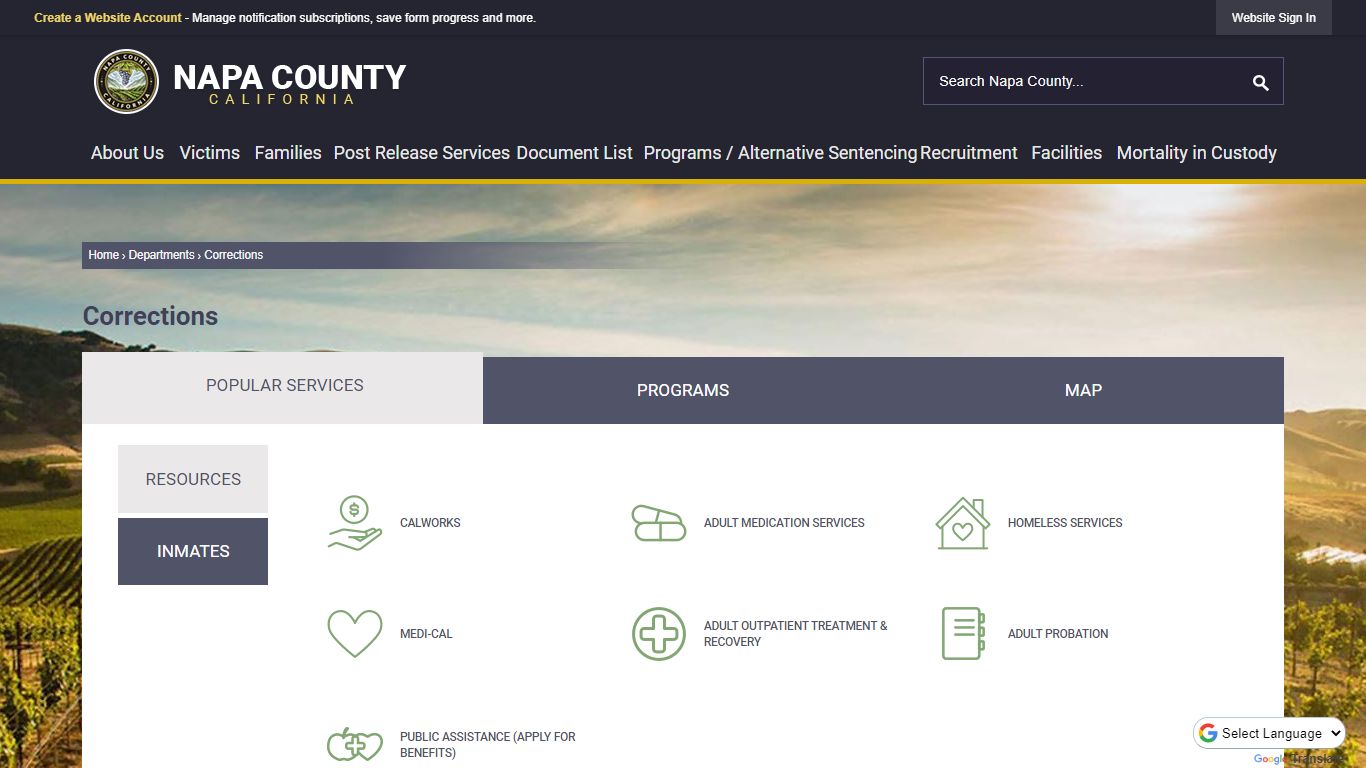
Task: Switch to the Programs tab
Action: [683, 391]
